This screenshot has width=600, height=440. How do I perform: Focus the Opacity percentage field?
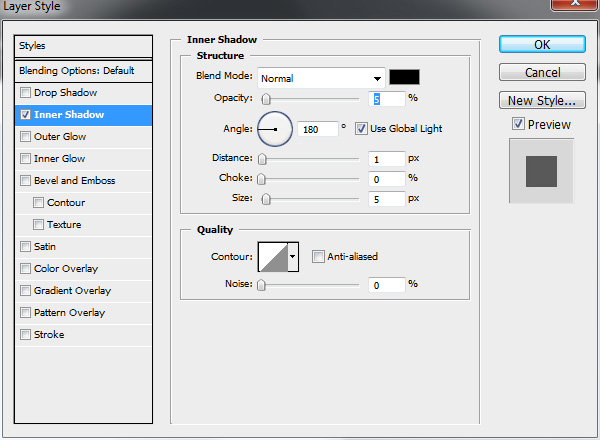click(x=386, y=99)
